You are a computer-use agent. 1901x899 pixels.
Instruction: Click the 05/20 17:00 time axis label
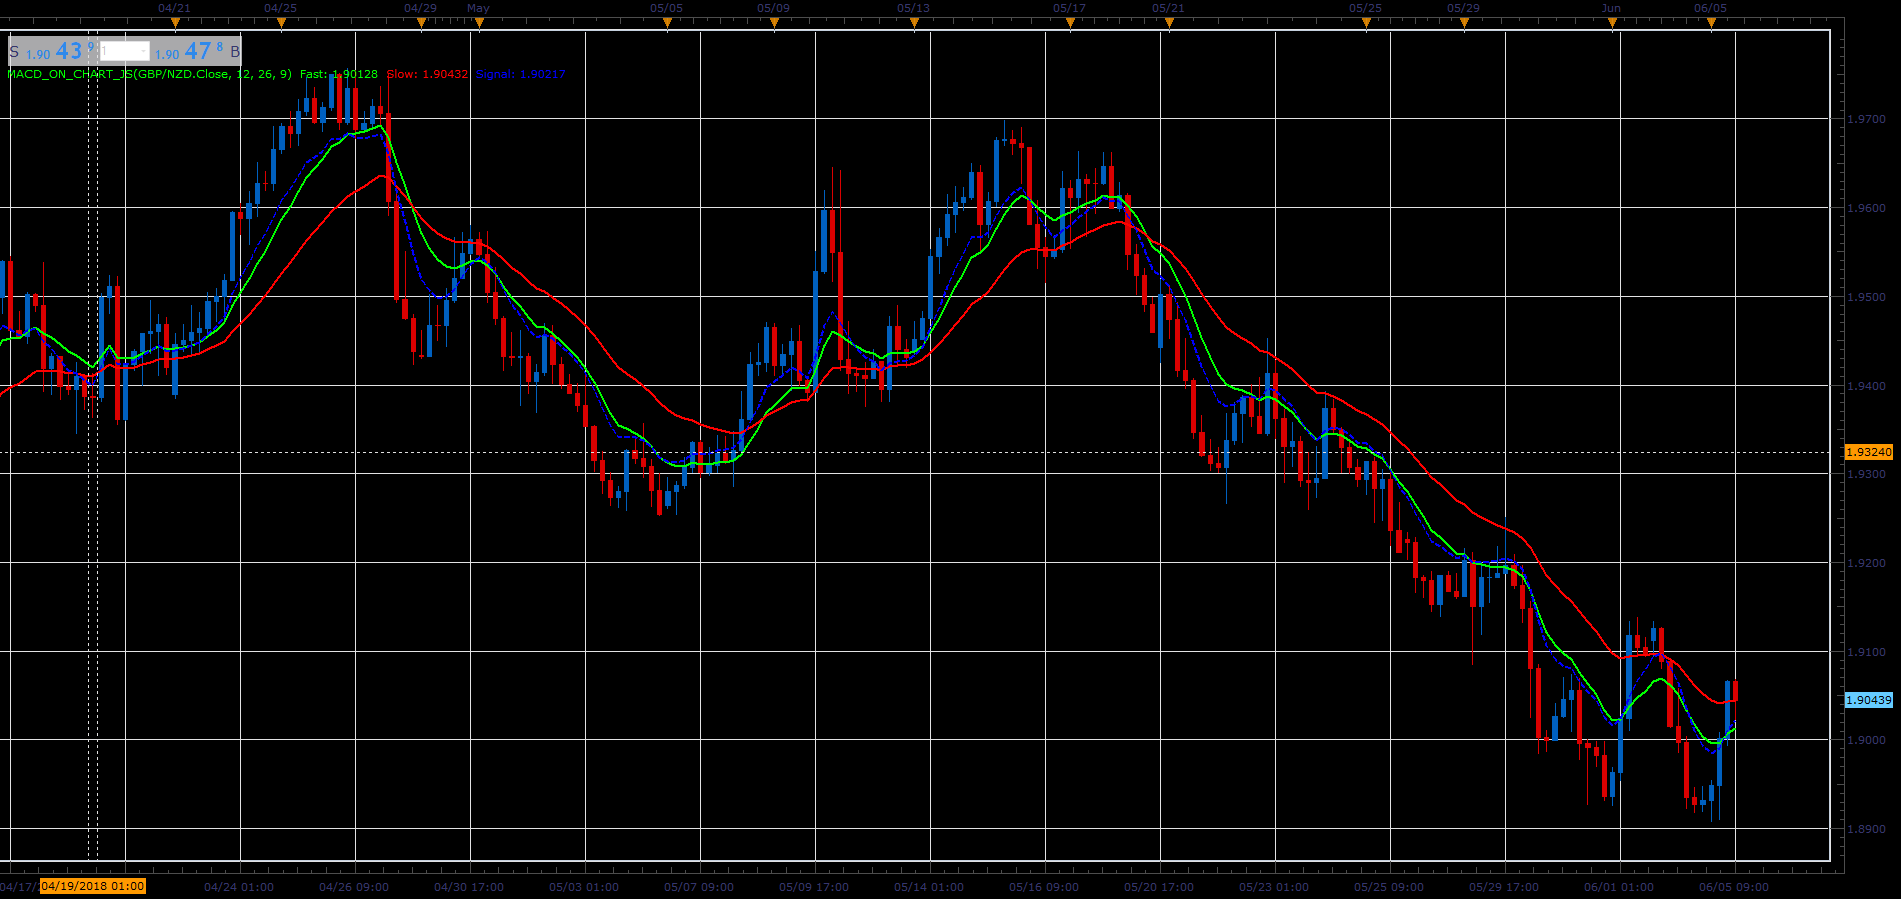tap(1159, 887)
